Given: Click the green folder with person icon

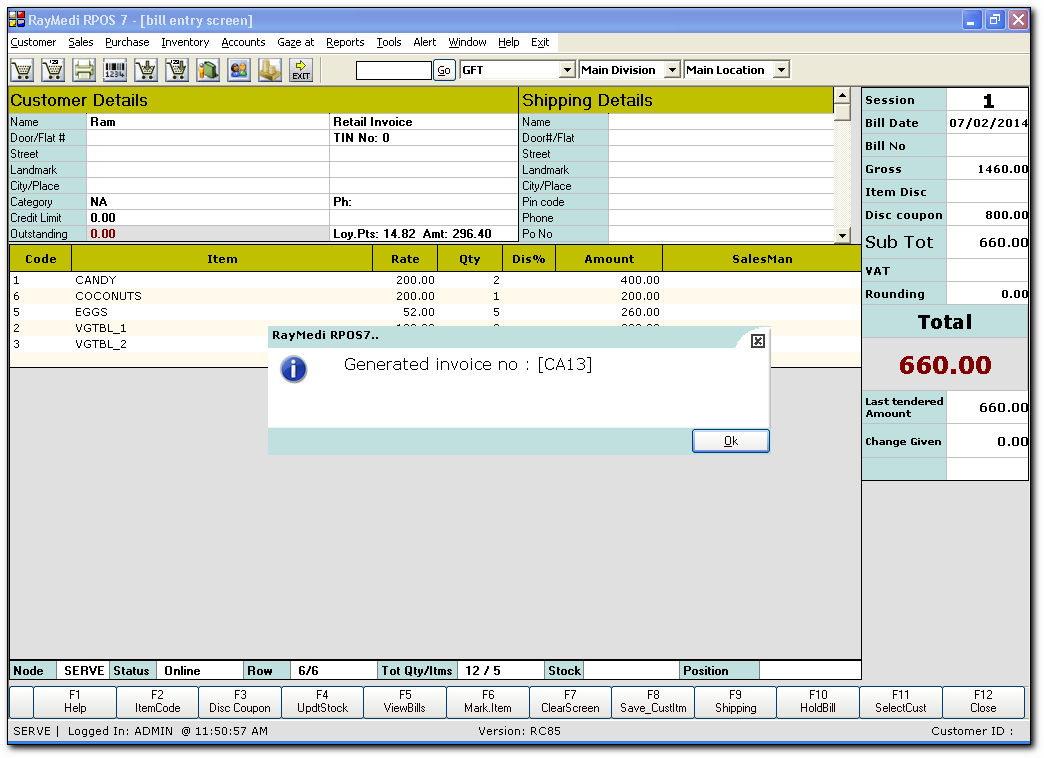Looking at the screenshot, I should [208, 70].
